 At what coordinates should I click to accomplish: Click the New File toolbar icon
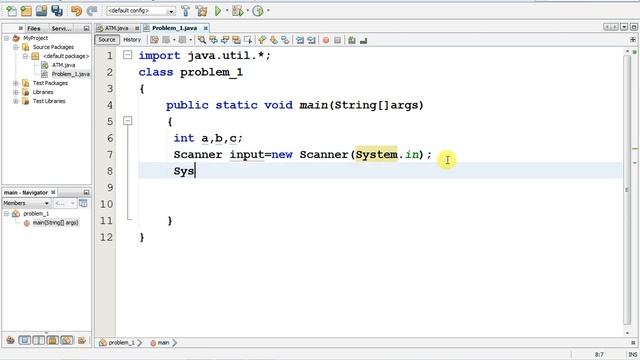pyautogui.click(x=11, y=11)
